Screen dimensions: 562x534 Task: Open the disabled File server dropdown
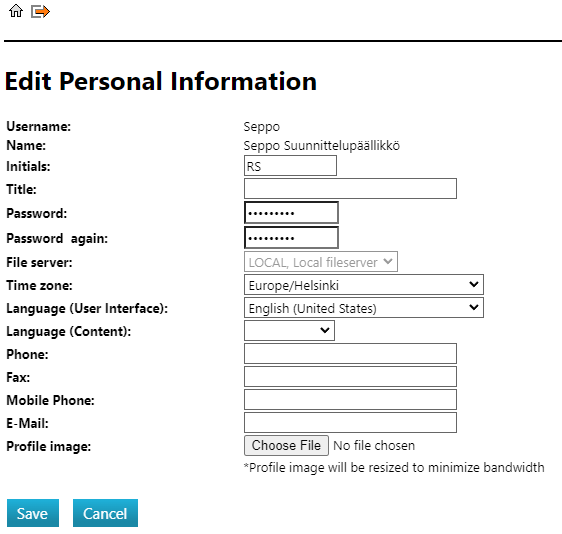coord(321,262)
